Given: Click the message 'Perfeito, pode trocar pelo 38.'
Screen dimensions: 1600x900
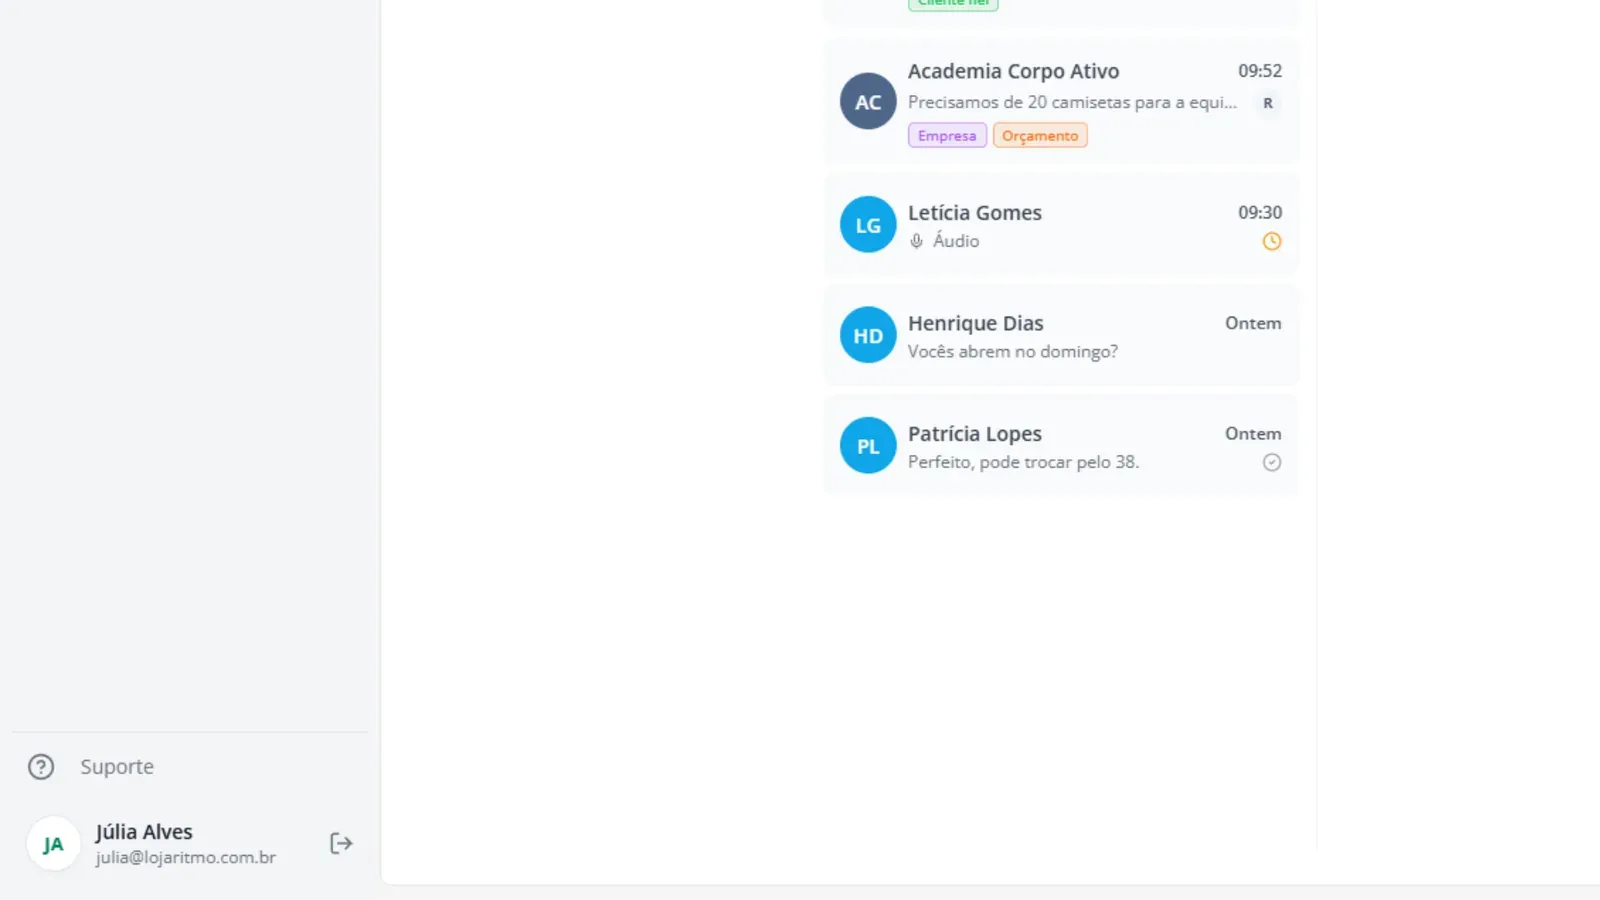Looking at the screenshot, I should click(1024, 462).
